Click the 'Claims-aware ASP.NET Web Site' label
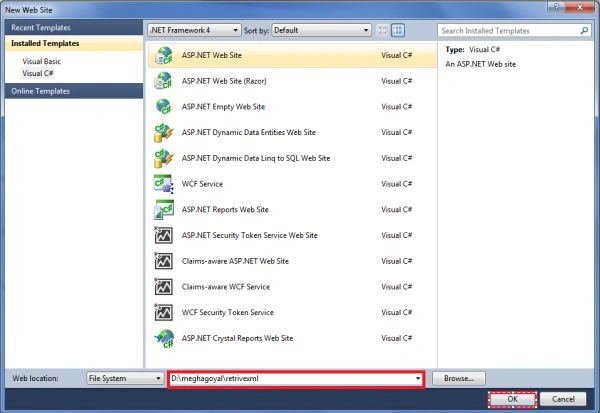Screen dimensions: 600x413 [x=235, y=261]
